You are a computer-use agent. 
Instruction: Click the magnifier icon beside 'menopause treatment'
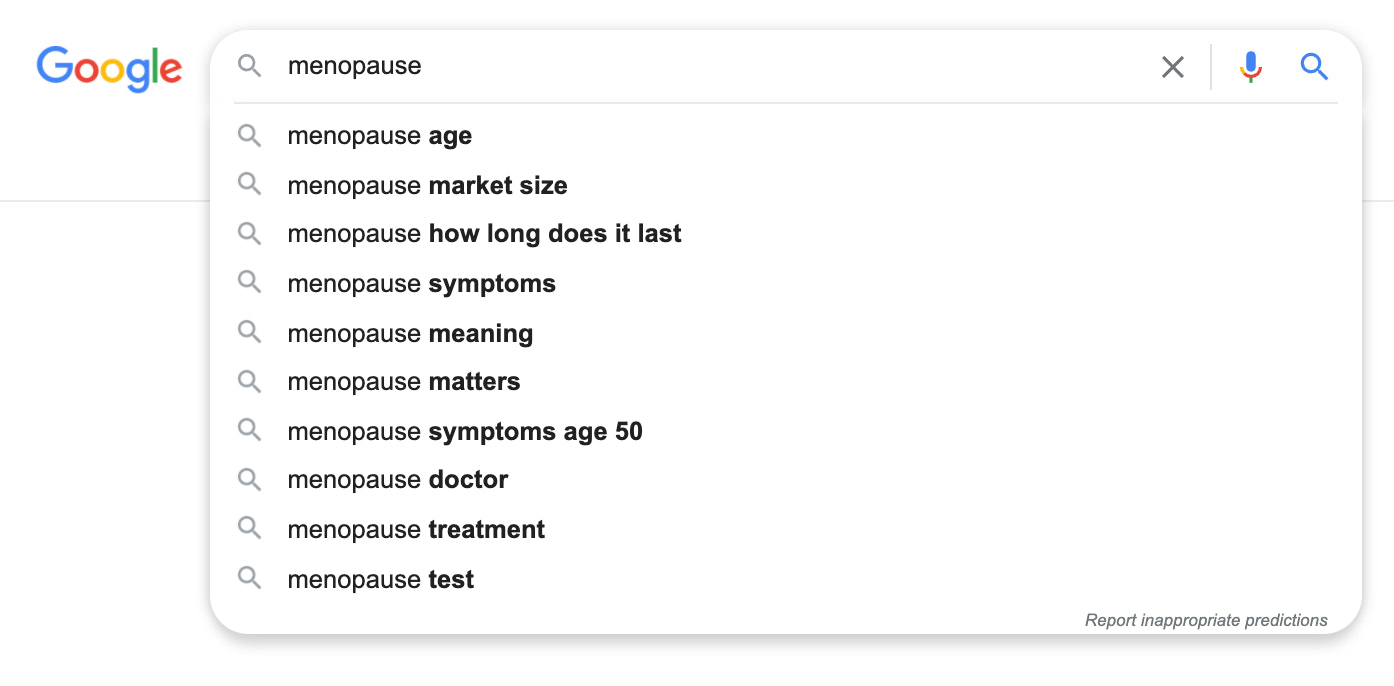point(249,528)
